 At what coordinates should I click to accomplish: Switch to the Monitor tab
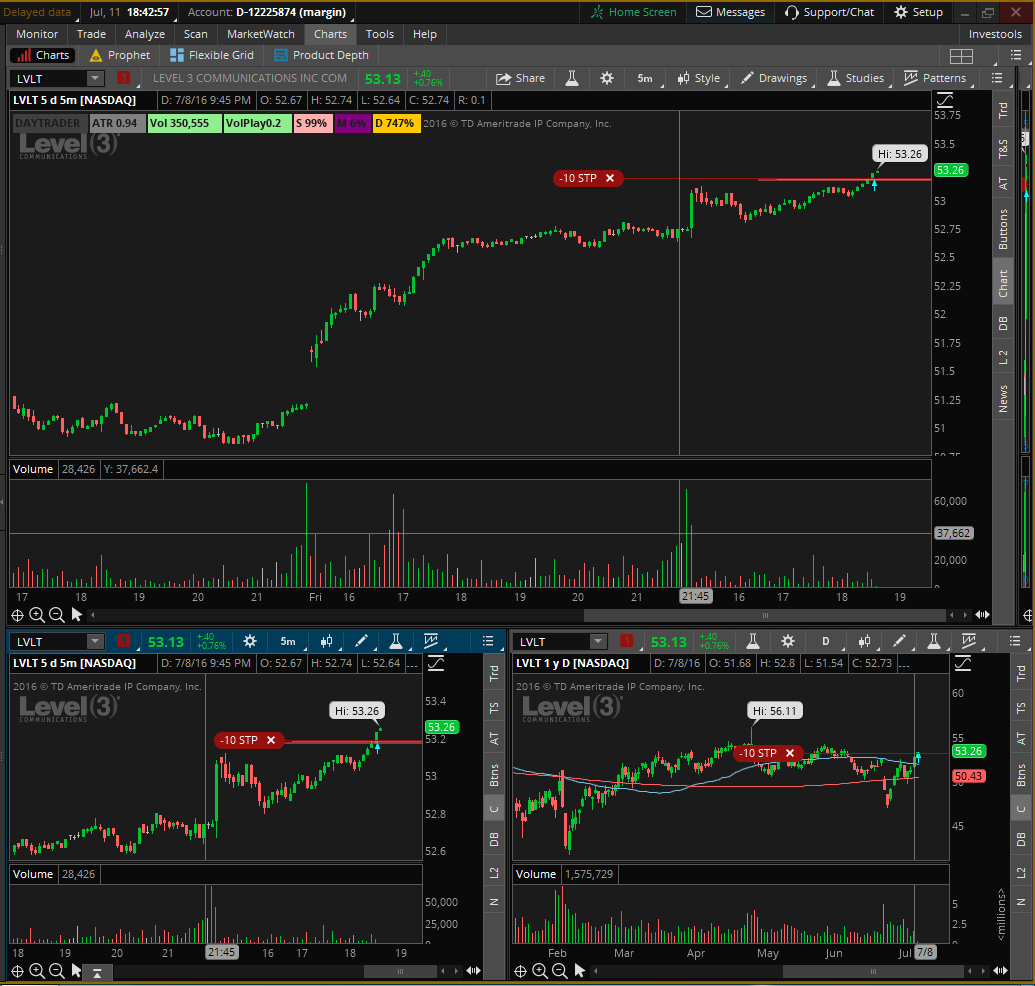click(x=37, y=34)
